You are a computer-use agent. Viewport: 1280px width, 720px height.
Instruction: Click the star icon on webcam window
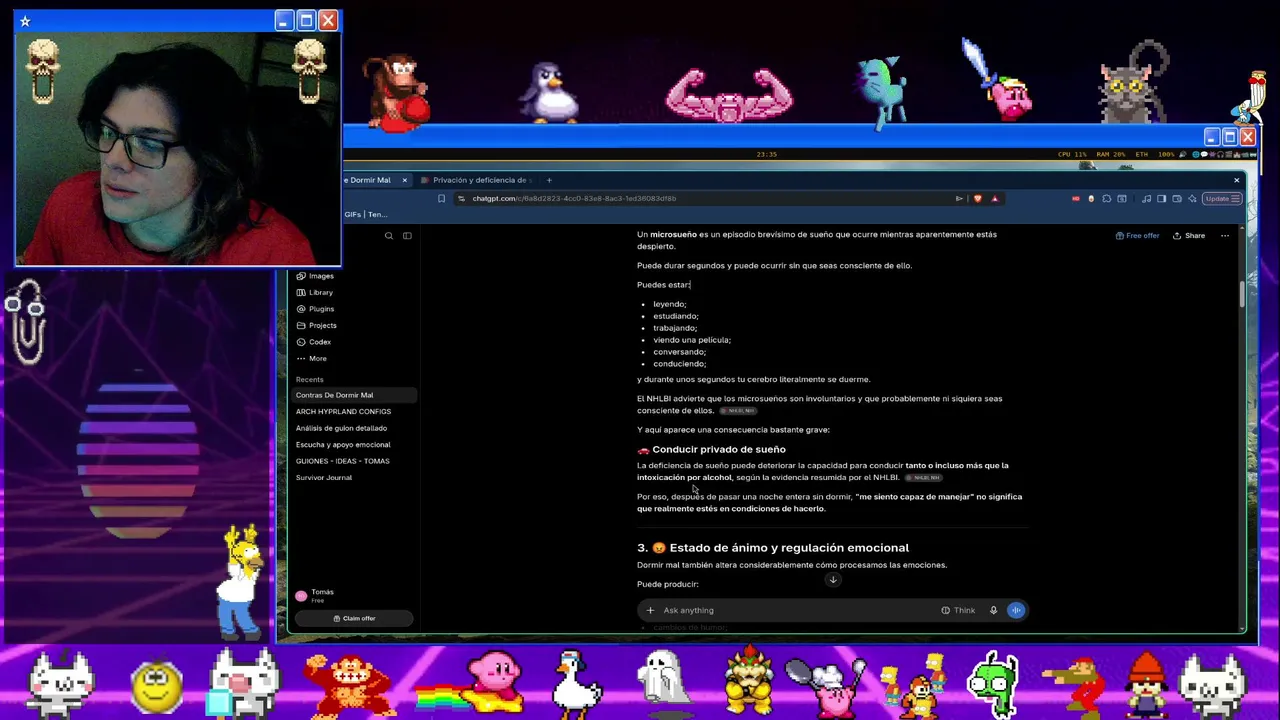click(25, 21)
